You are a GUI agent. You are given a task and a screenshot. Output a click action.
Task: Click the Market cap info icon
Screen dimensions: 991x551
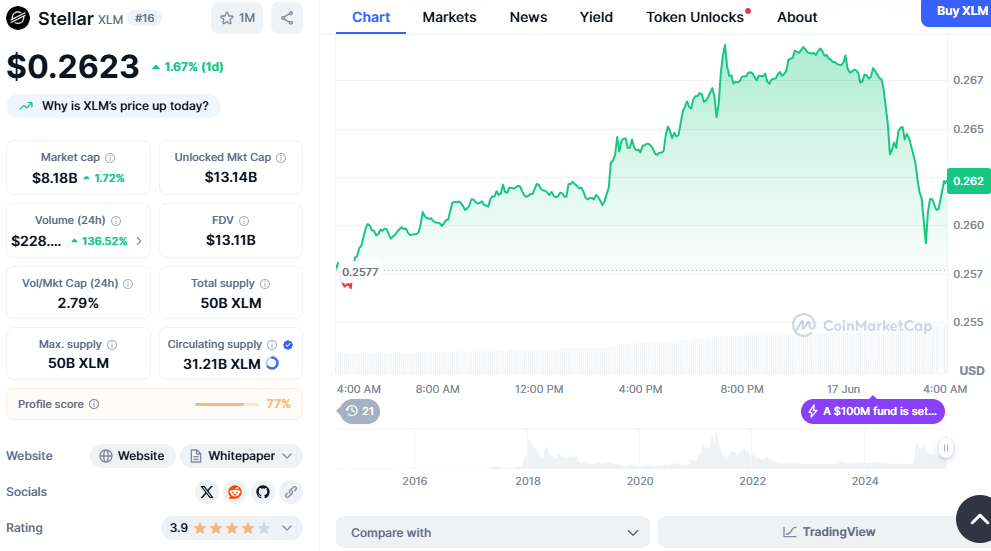pos(110,158)
